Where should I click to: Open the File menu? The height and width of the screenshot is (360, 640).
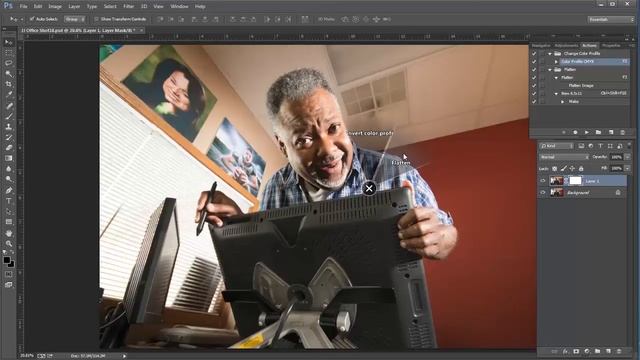pos(24,6)
